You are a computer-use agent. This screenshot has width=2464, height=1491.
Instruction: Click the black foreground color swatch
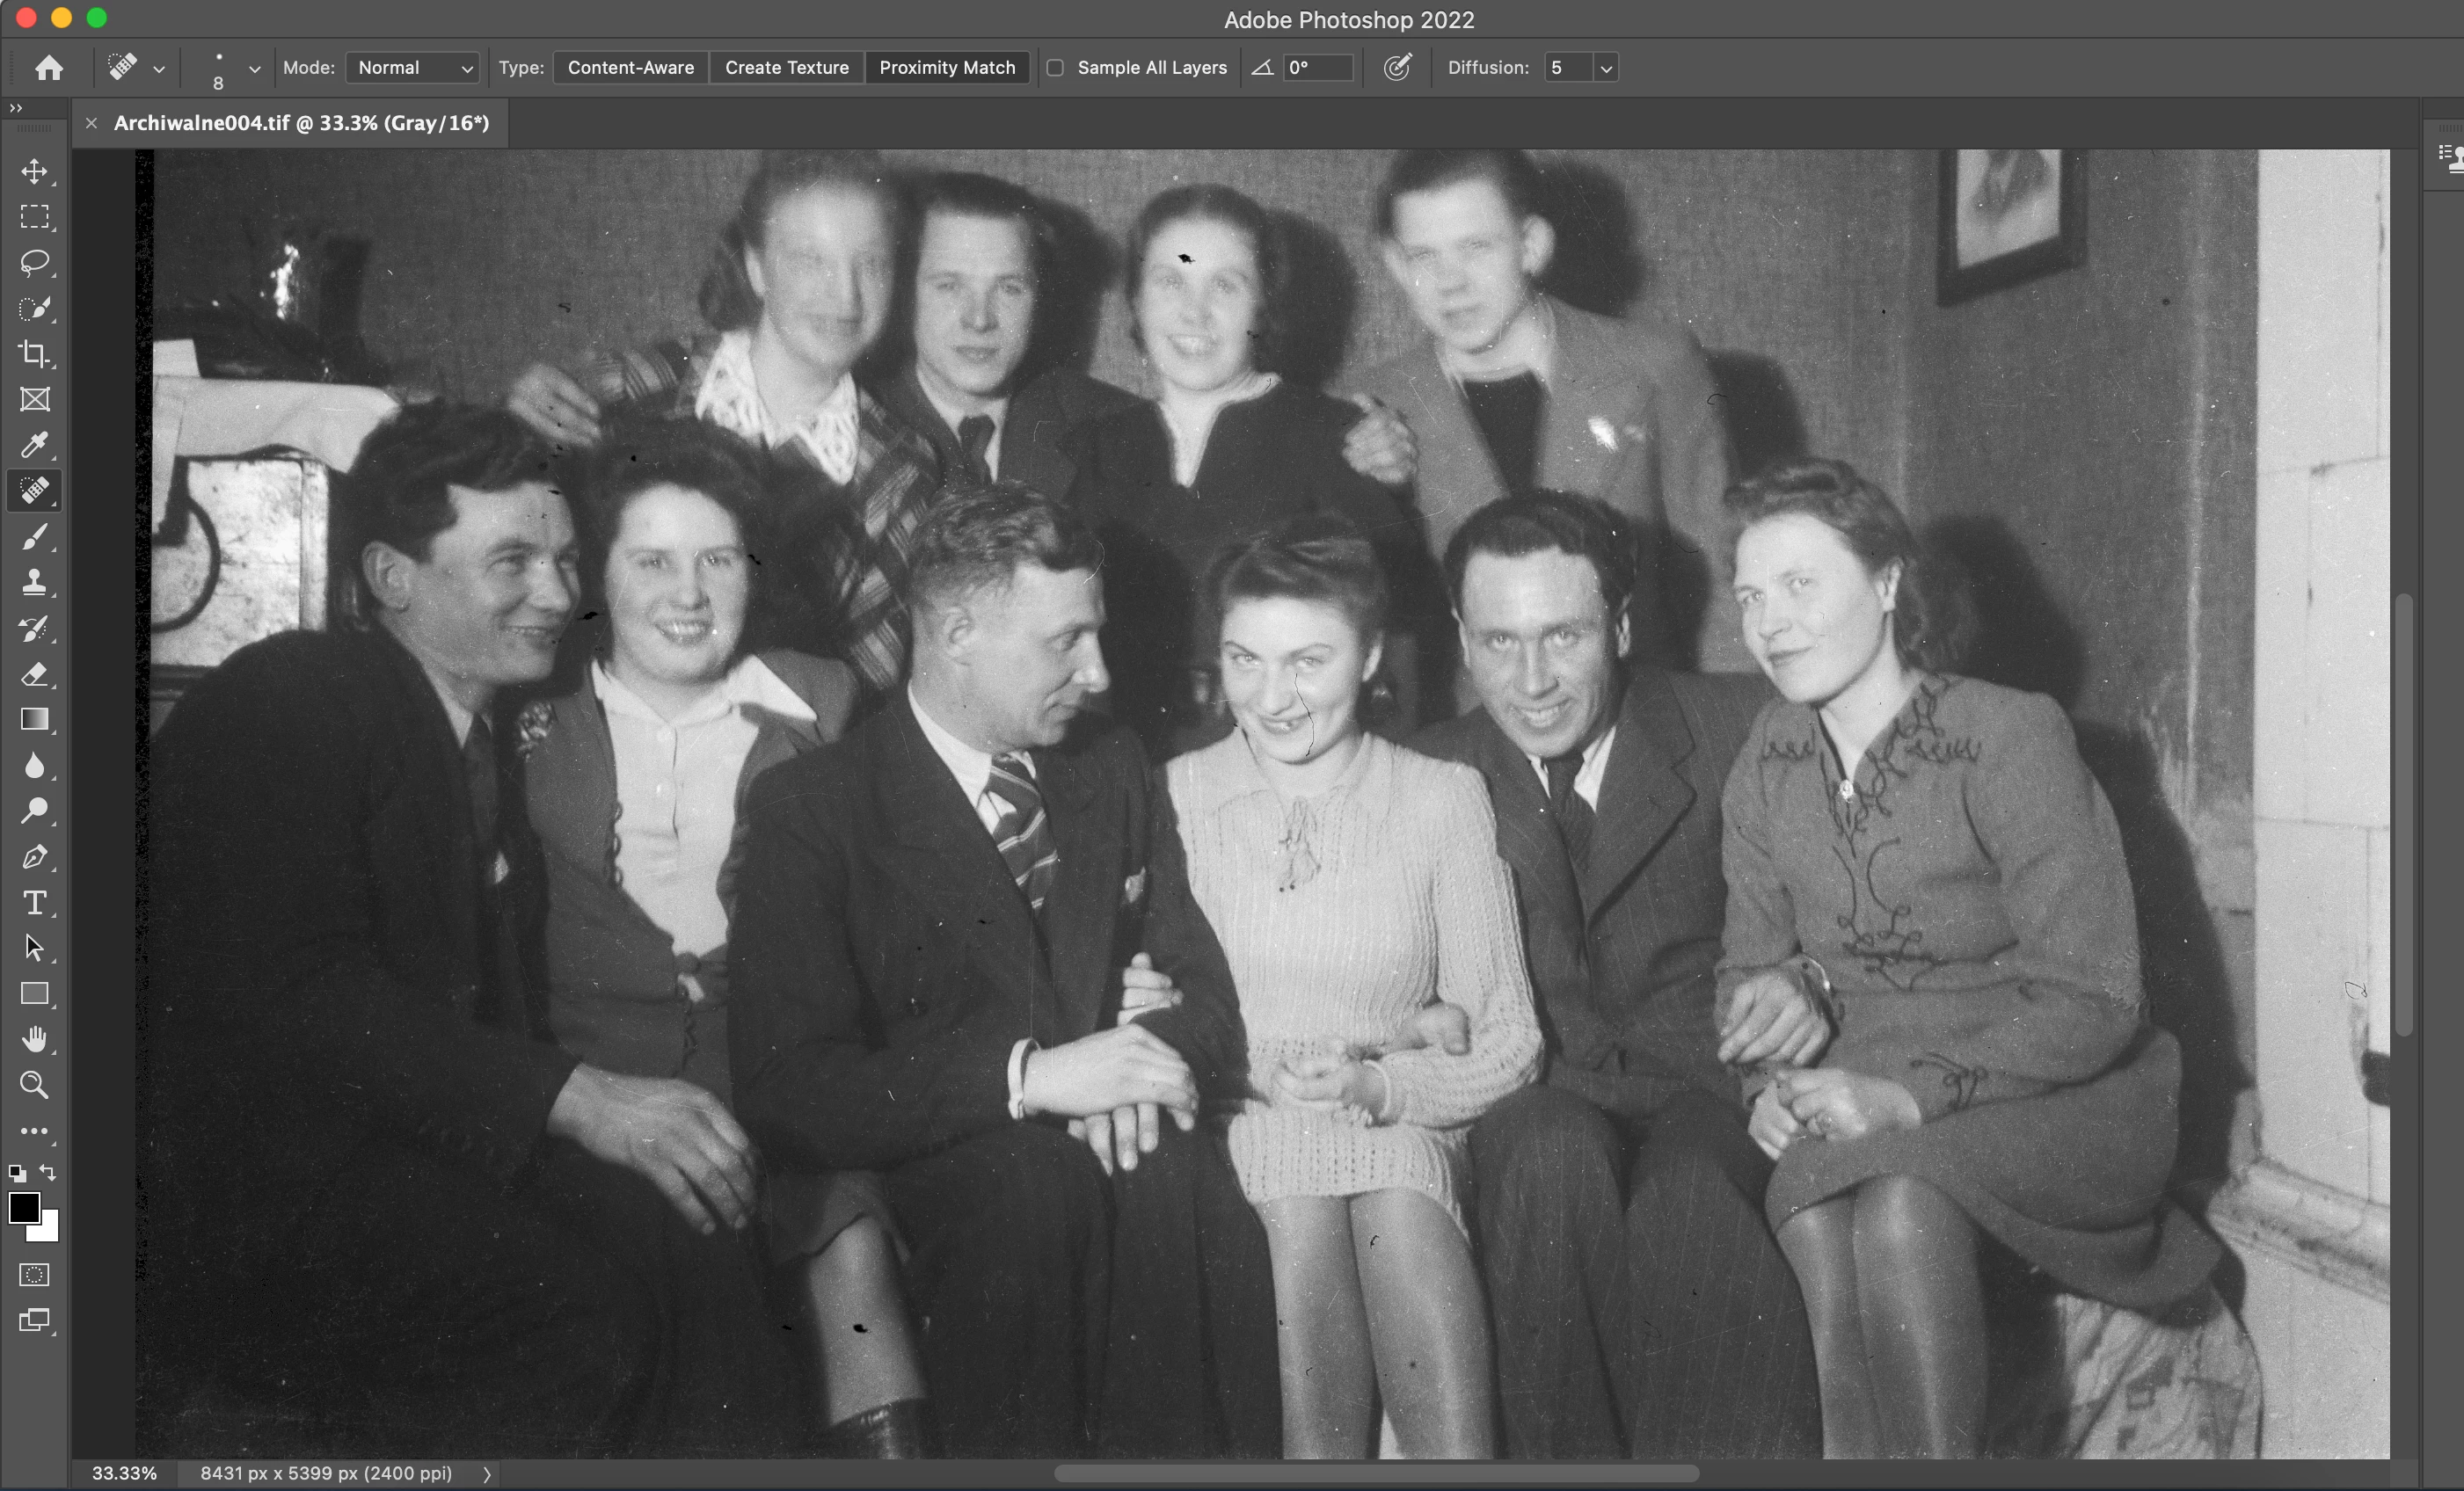click(24, 1208)
